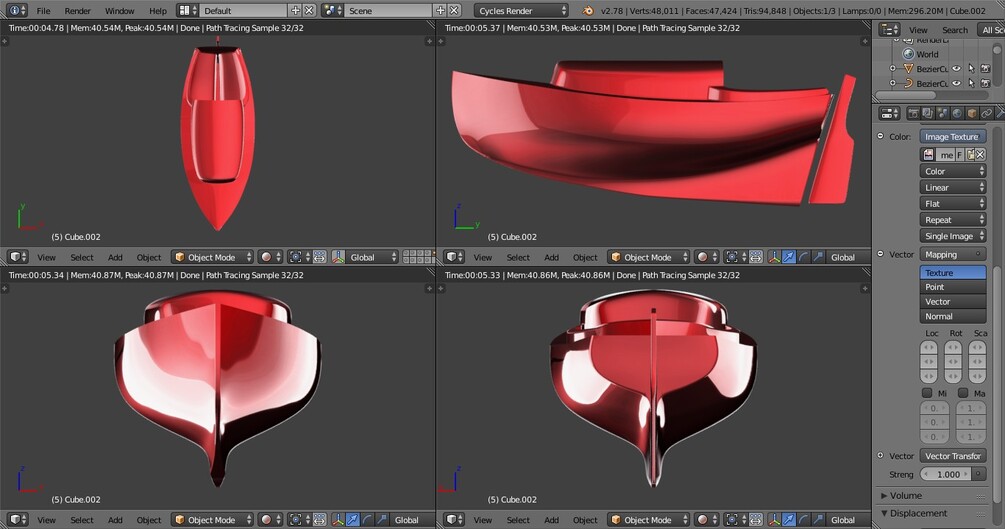Open the Object properties cube tab
The height and width of the screenshot is (529, 1005).
tap(972, 113)
